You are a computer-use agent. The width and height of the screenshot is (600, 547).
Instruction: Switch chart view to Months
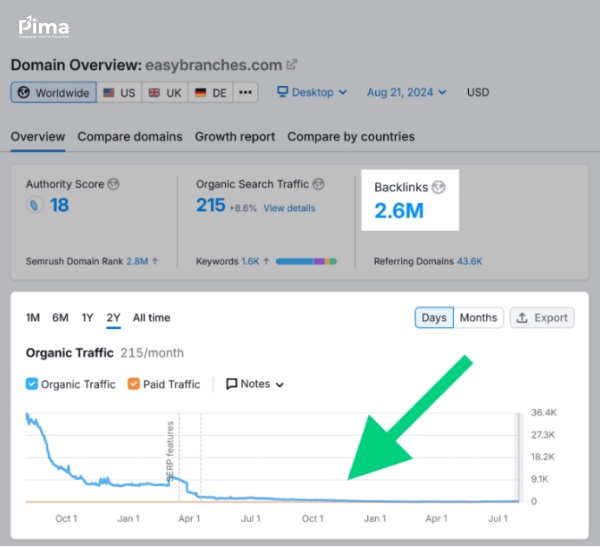click(x=478, y=318)
